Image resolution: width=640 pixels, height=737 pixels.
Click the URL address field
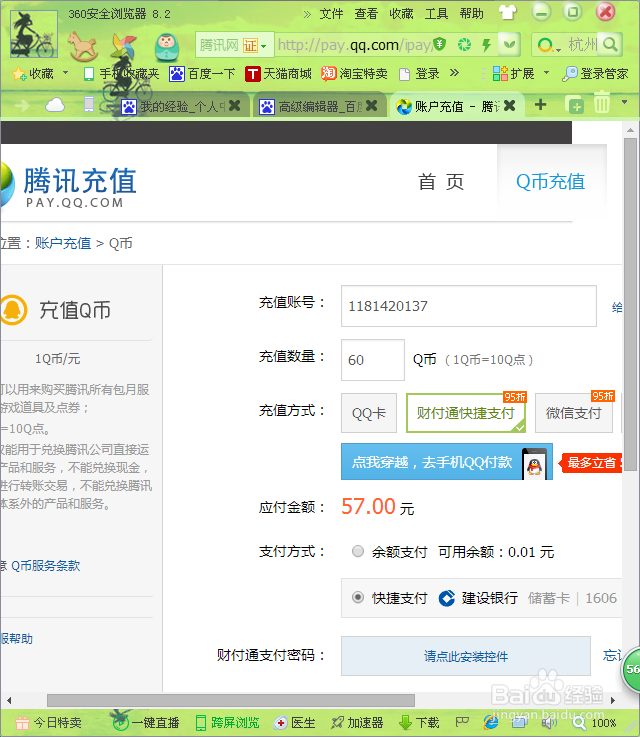354,45
